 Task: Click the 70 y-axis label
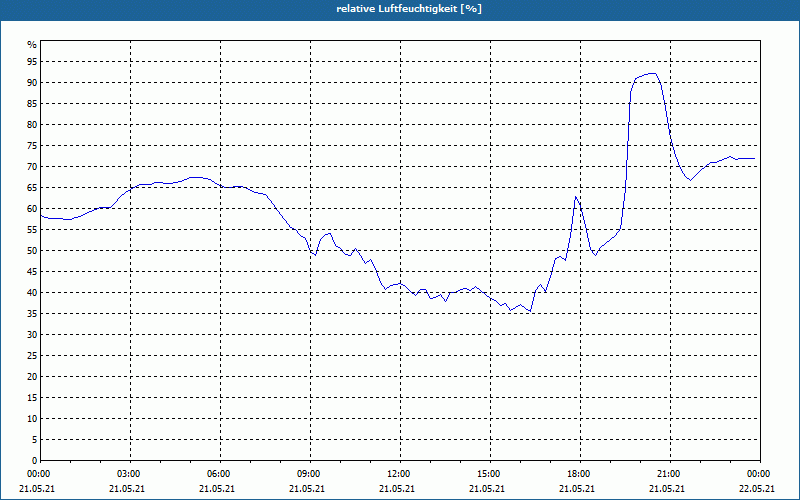(x=32, y=167)
